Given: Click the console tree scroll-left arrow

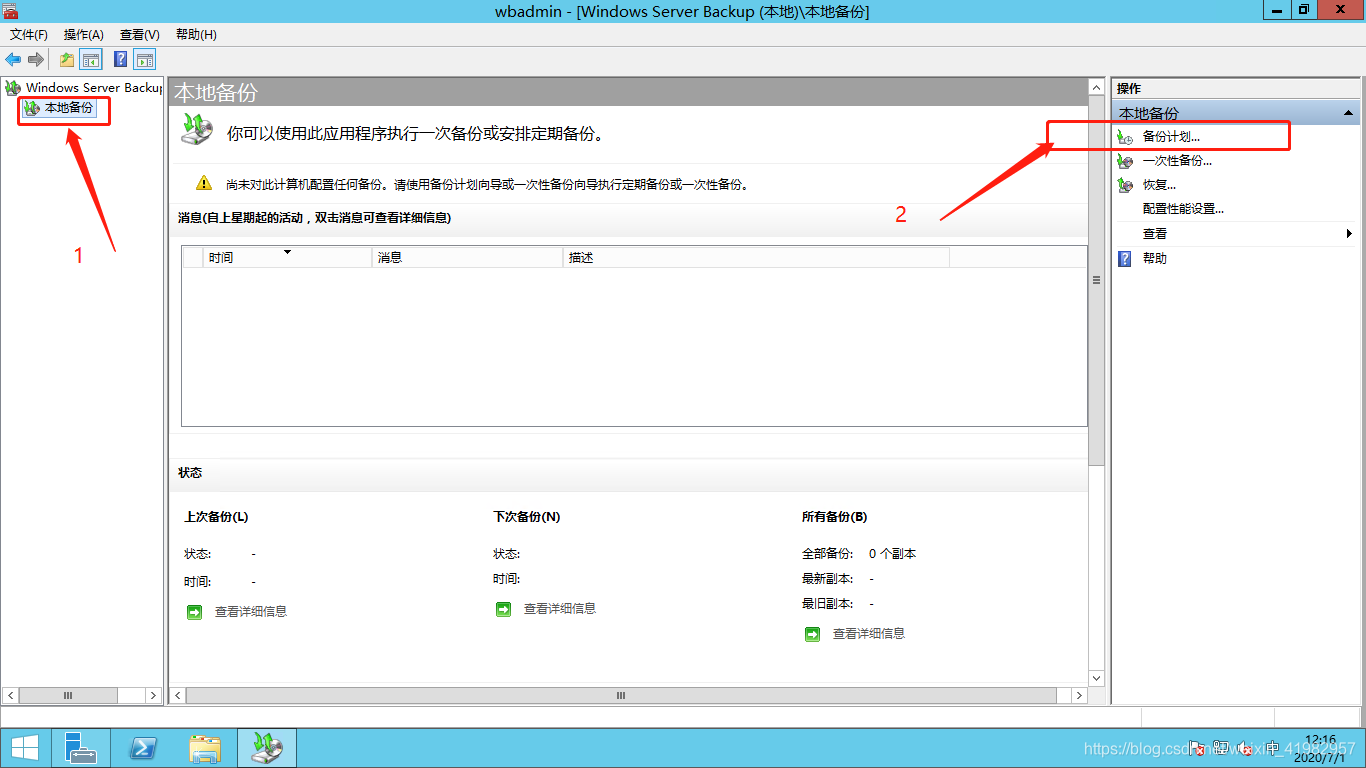Looking at the screenshot, I should pos(11,695).
